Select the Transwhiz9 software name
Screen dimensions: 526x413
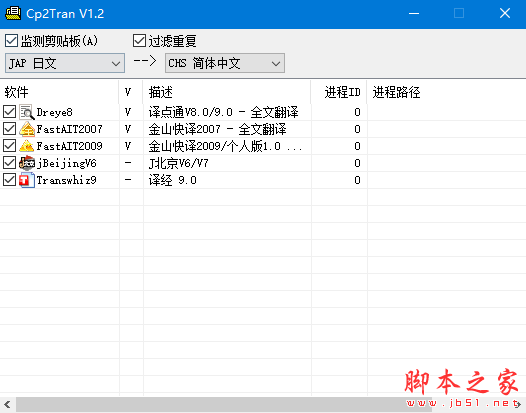pyautogui.click(x=66, y=180)
